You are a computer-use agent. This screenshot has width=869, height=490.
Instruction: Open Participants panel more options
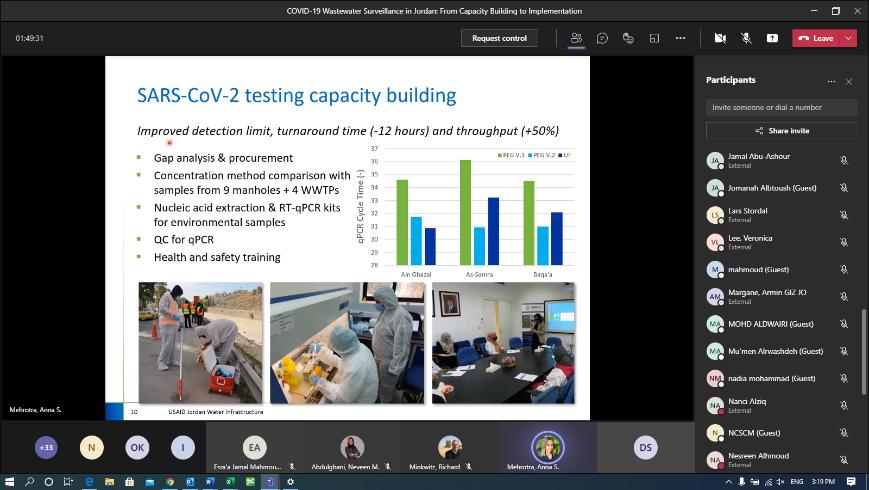(830, 81)
